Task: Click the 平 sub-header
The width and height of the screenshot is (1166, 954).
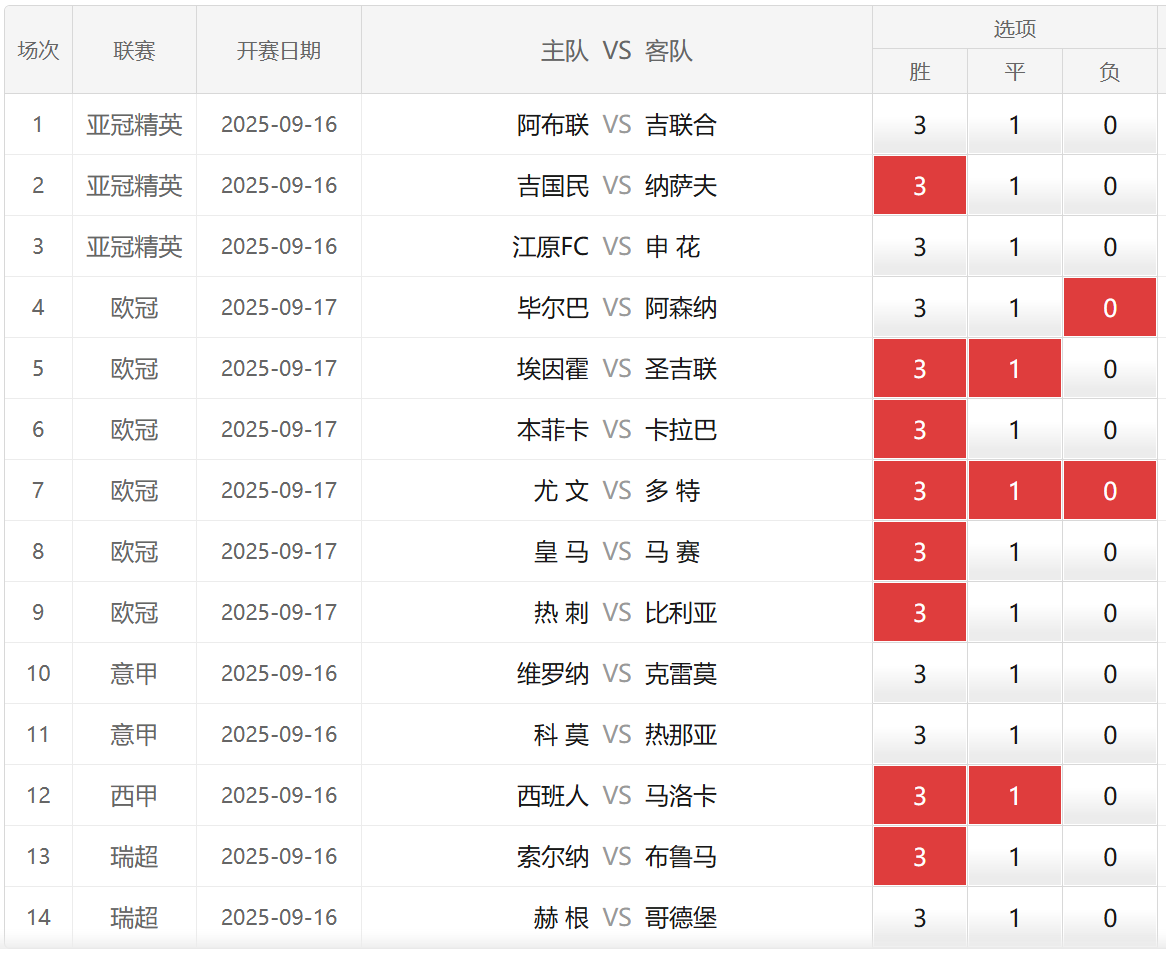Action: 1015,71
